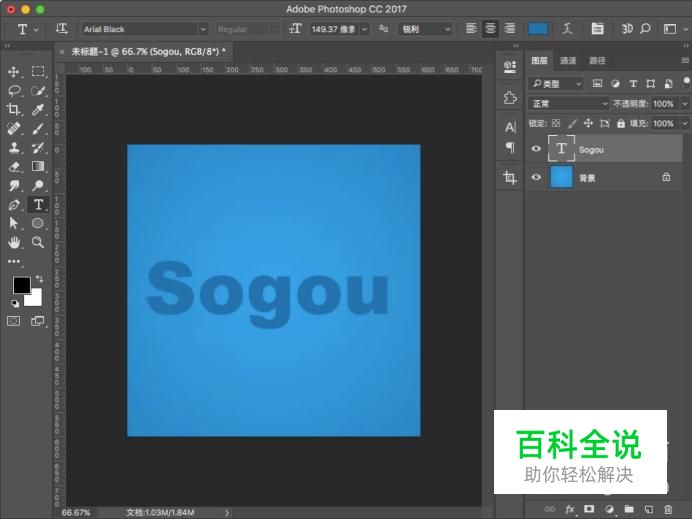Open the blue text color swatch
Viewport: 692px width, 519px height.
click(x=538, y=29)
